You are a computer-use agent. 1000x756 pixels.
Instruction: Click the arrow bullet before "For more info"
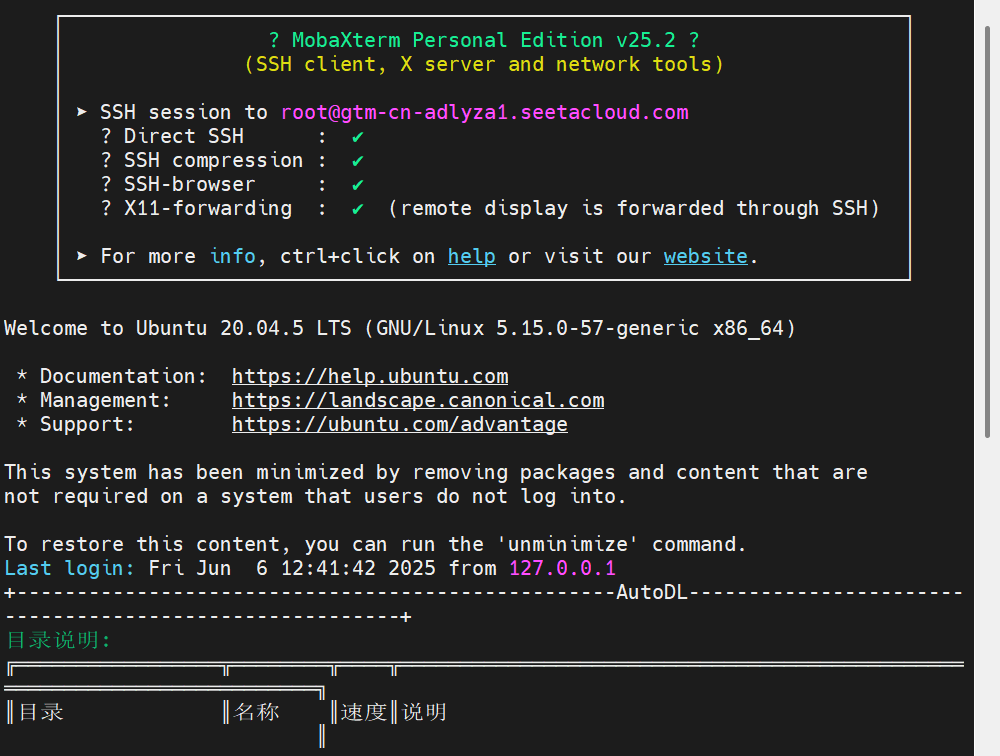82,256
